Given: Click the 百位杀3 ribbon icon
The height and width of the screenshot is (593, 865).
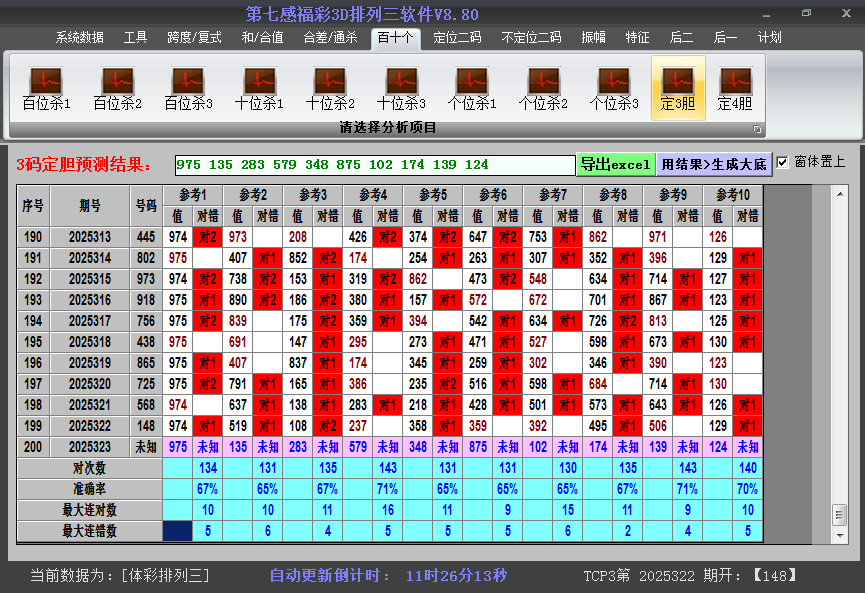Looking at the screenshot, I should [188, 88].
